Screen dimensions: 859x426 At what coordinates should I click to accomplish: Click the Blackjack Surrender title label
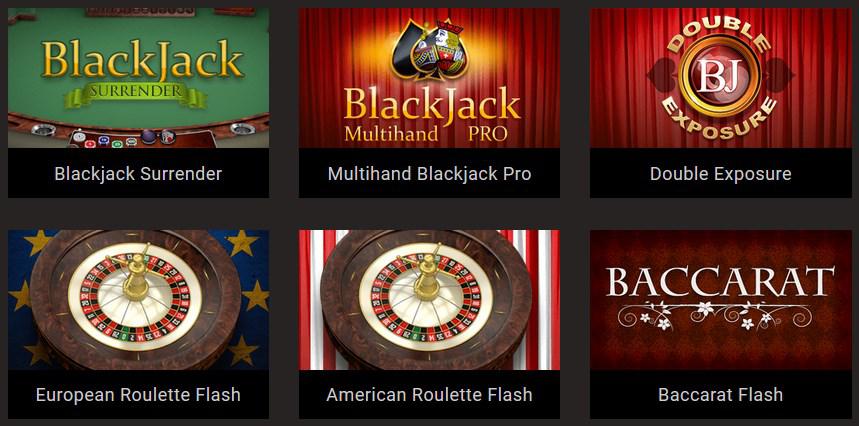tap(138, 174)
